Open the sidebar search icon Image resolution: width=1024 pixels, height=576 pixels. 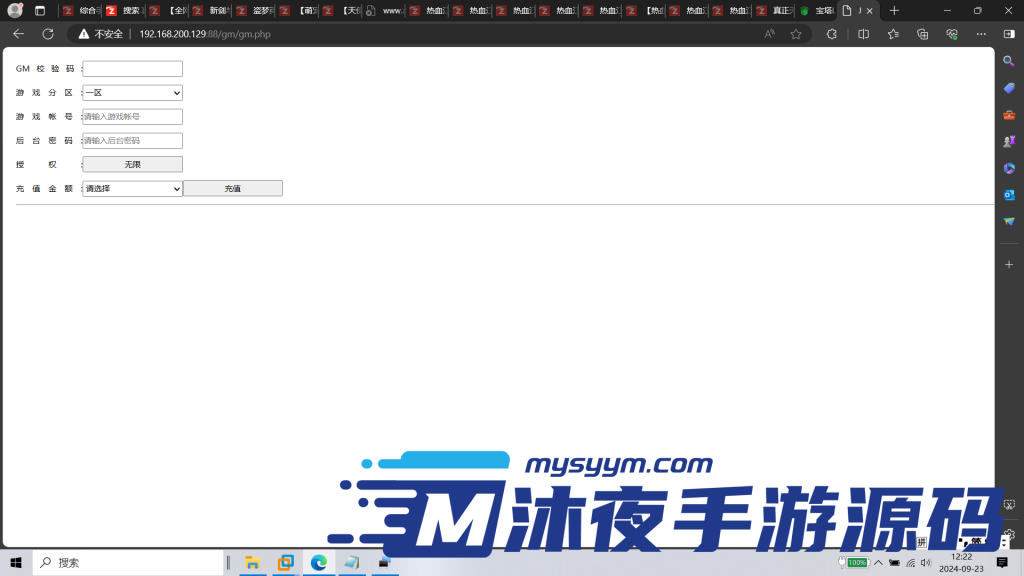point(1011,60)
